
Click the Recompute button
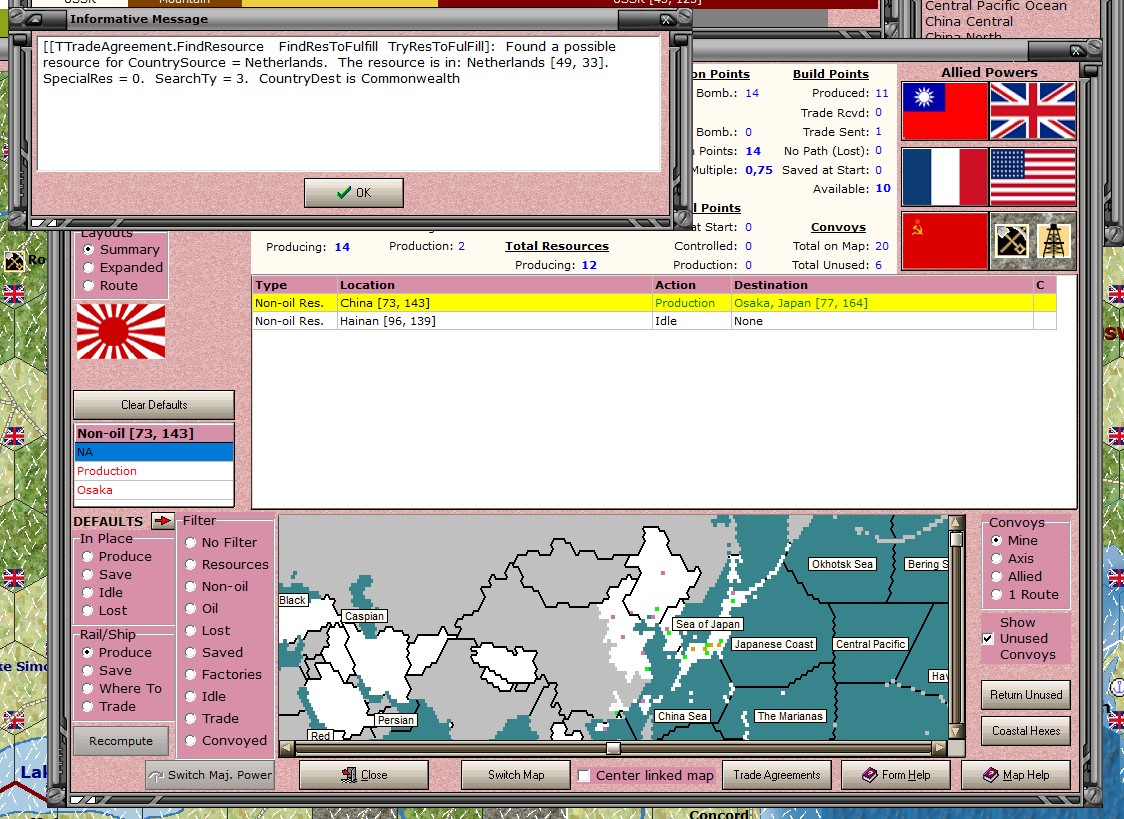click(121, 741)
